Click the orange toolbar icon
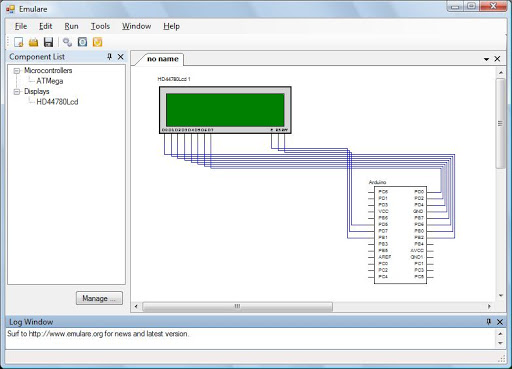Screen dimensions: 512x369 tap(97, 42)
